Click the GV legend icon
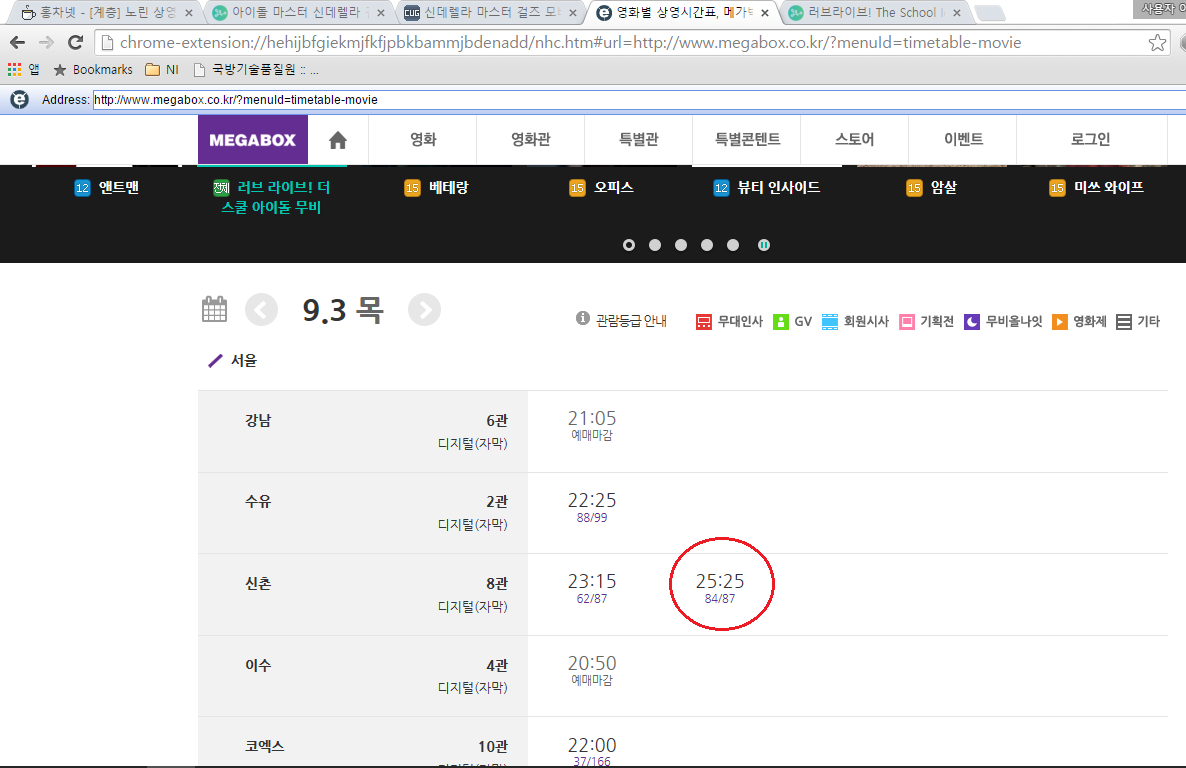1186x768 pixels. point(781,322)
